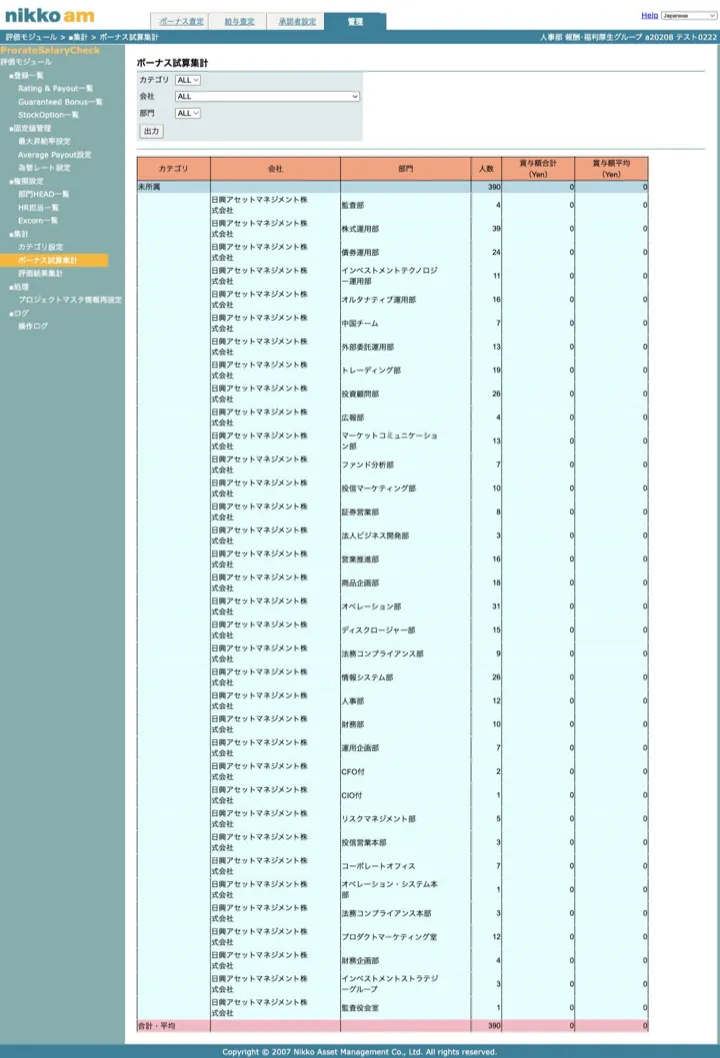Open Average Payout設定 in sidebar
The width and height of the screenshot is (720, 1058).
pos(54,155)
